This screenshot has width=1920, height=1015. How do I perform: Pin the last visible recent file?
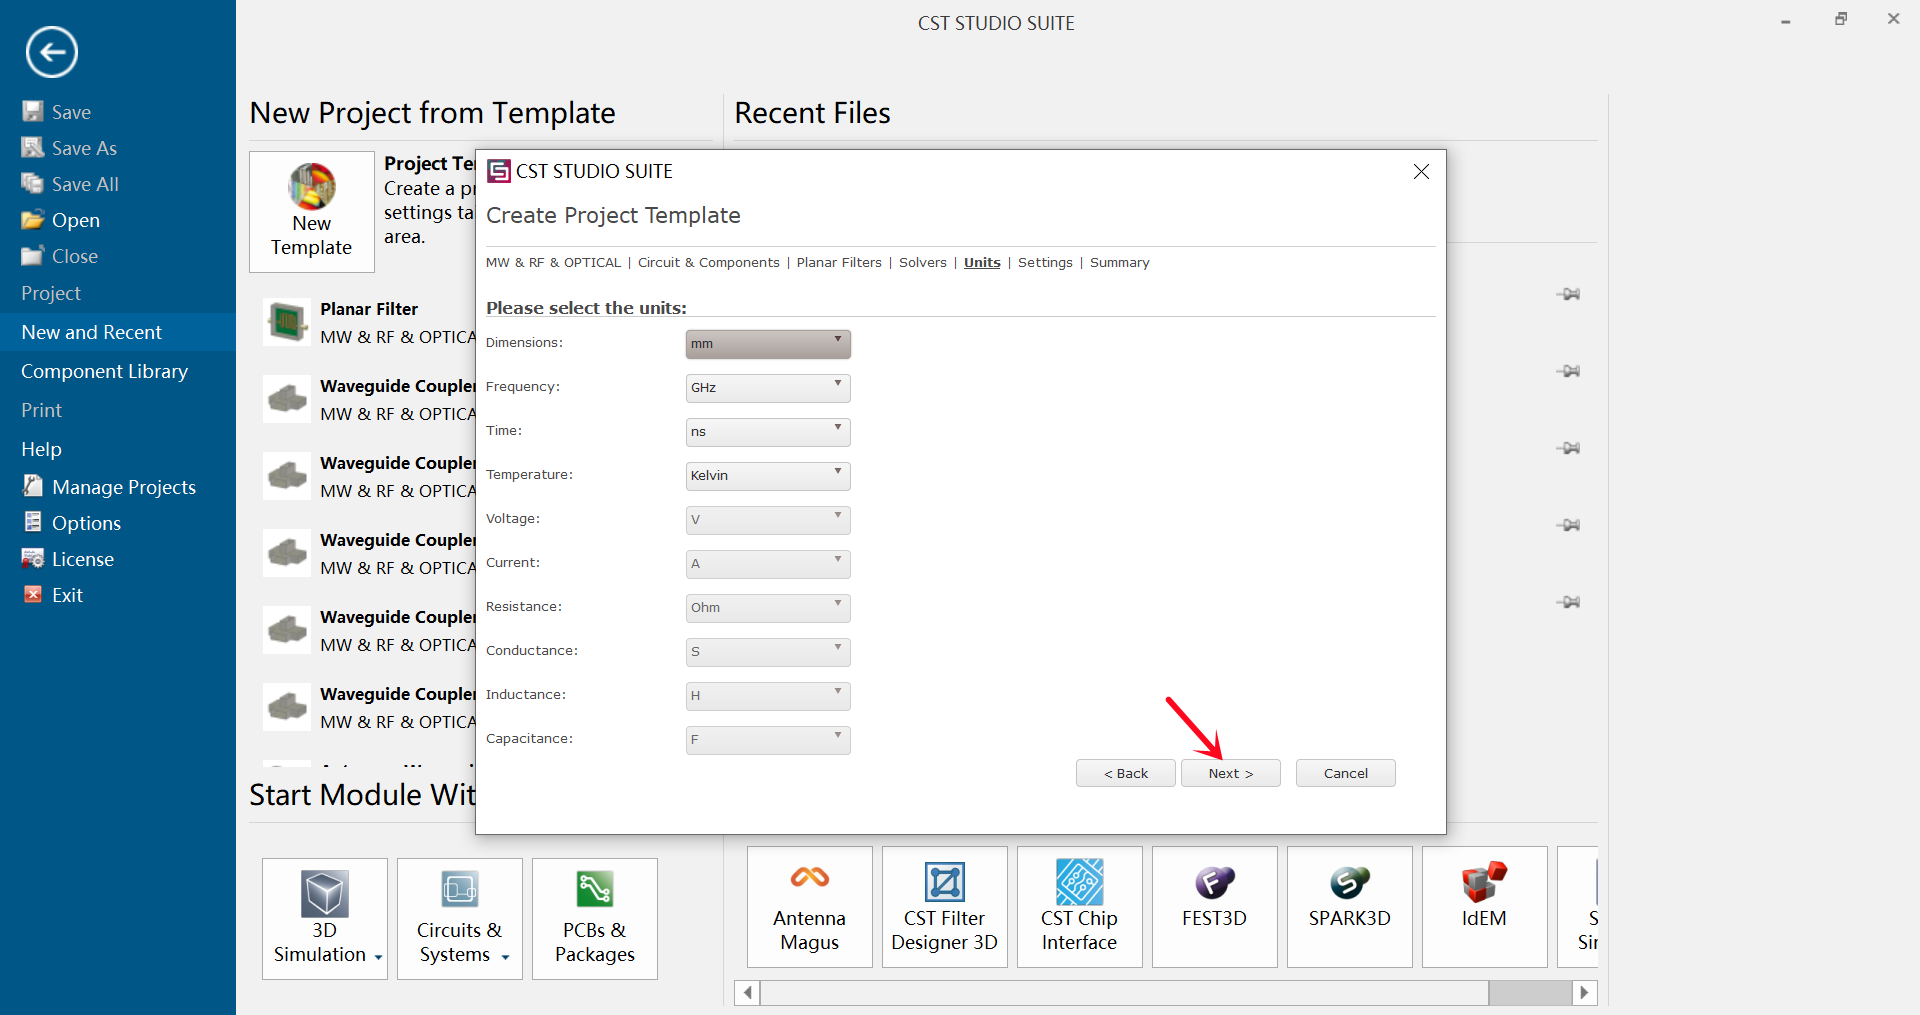tap(1568, 602)
